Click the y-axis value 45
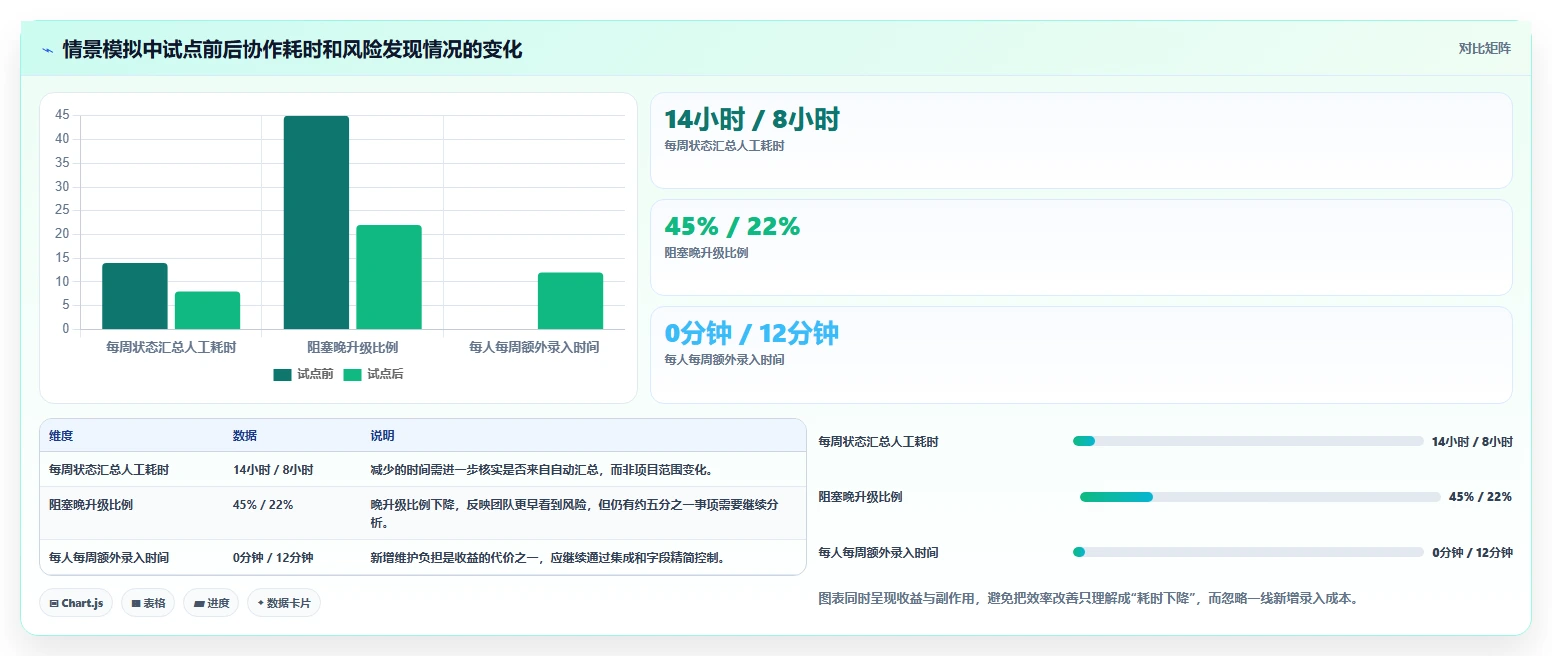 tap(62, 115)
